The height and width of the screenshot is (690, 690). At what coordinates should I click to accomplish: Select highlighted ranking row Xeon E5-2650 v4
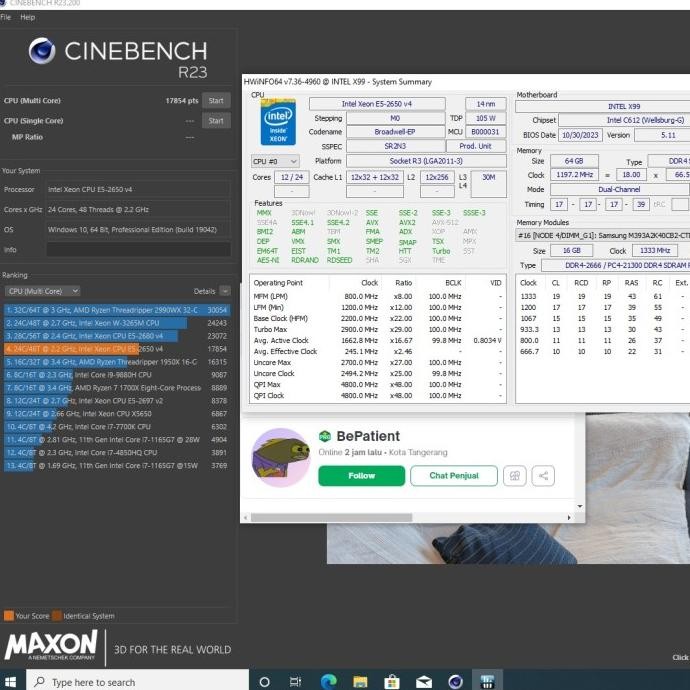pyautogui.click(x=117, y=349)
